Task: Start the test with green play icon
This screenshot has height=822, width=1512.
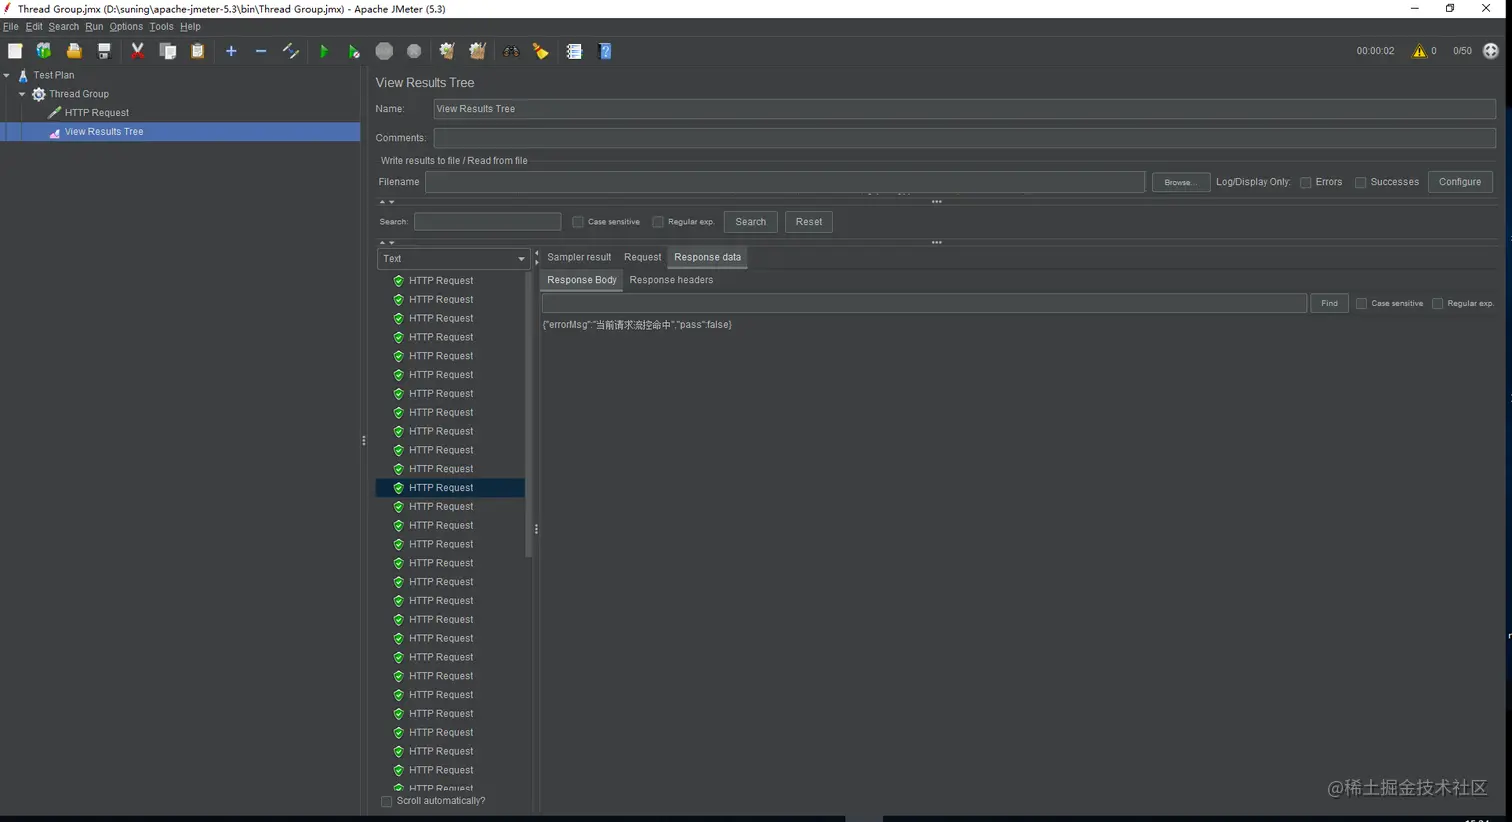Action: tap(324, 51)
